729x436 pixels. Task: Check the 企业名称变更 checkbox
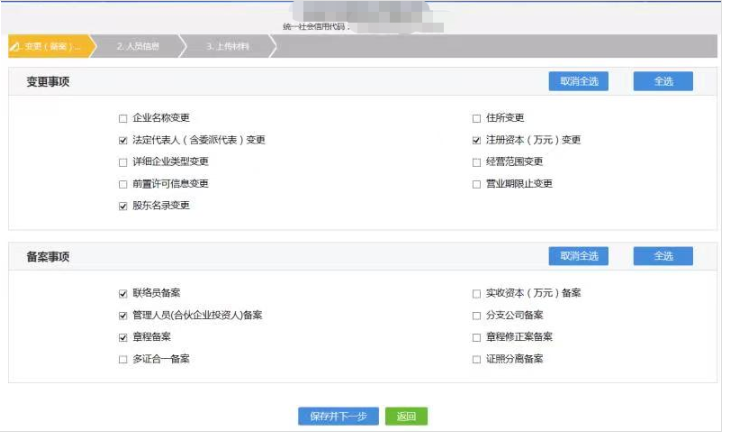(x=123, y=118)
